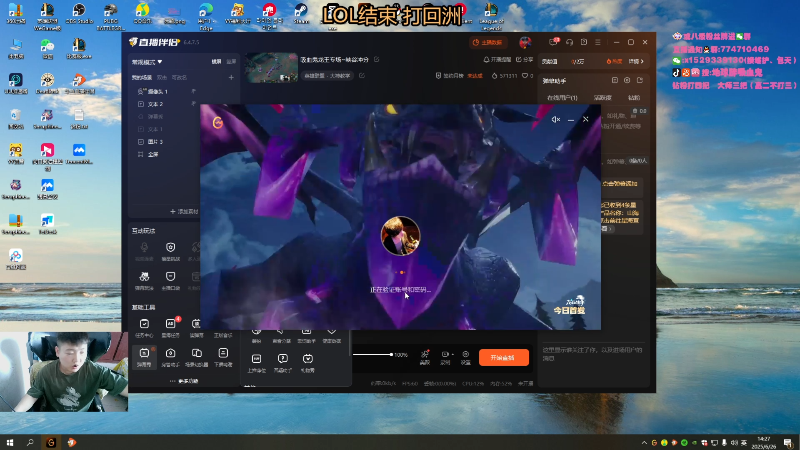800x450 pixels.
Task: Switch to 竖屏 portrait orientation
Action: point(231,62)
